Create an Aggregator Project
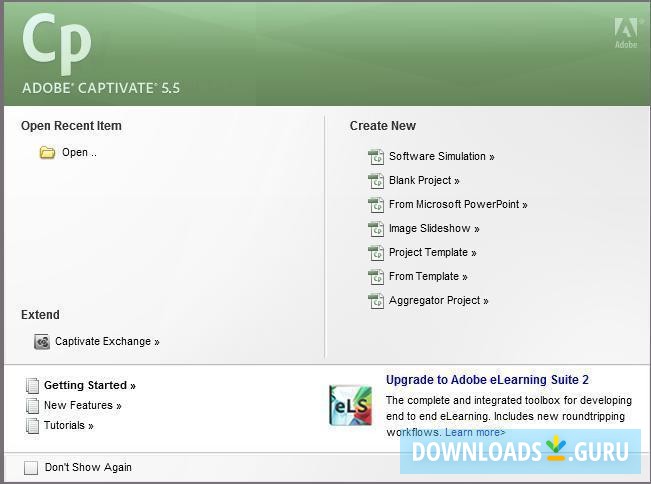The width and height of the screenshot is (651, 484). (x=439, y=301)
